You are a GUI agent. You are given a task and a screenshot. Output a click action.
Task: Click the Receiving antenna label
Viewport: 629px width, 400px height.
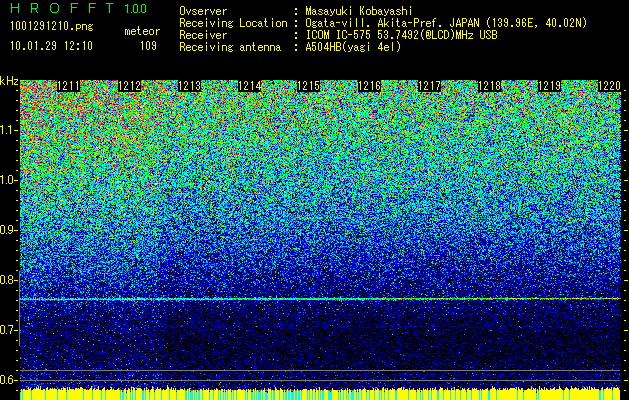point(230,47)
